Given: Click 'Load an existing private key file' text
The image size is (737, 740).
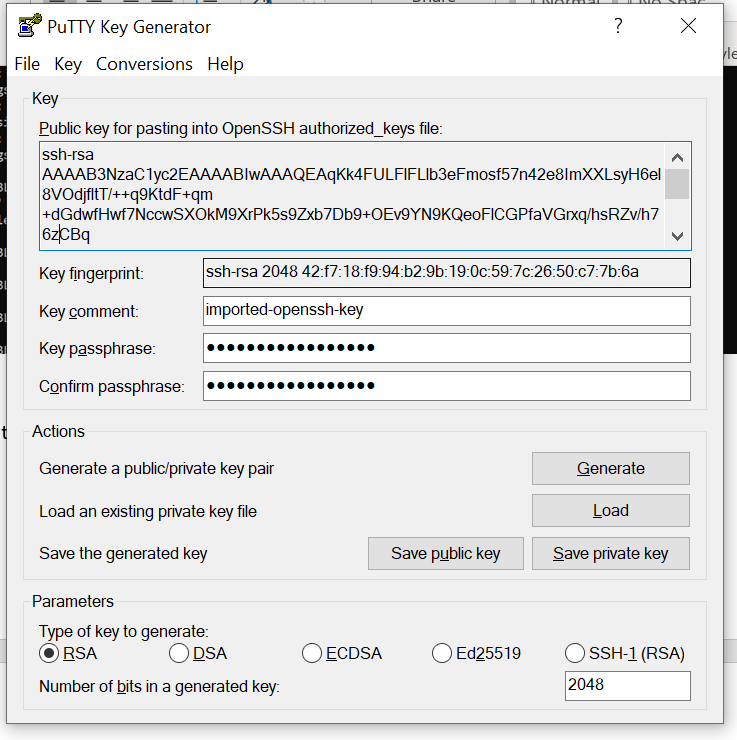Looking at the screenshot, I should (x=148, y=512).
